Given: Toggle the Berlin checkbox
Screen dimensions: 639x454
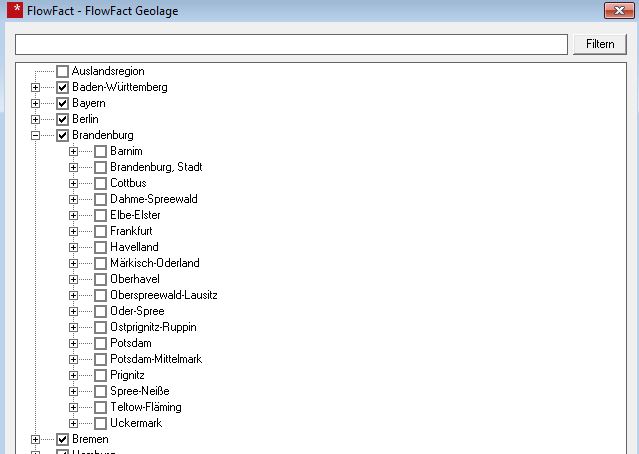Looking at the screenshot, I should [x=63, y=120].
